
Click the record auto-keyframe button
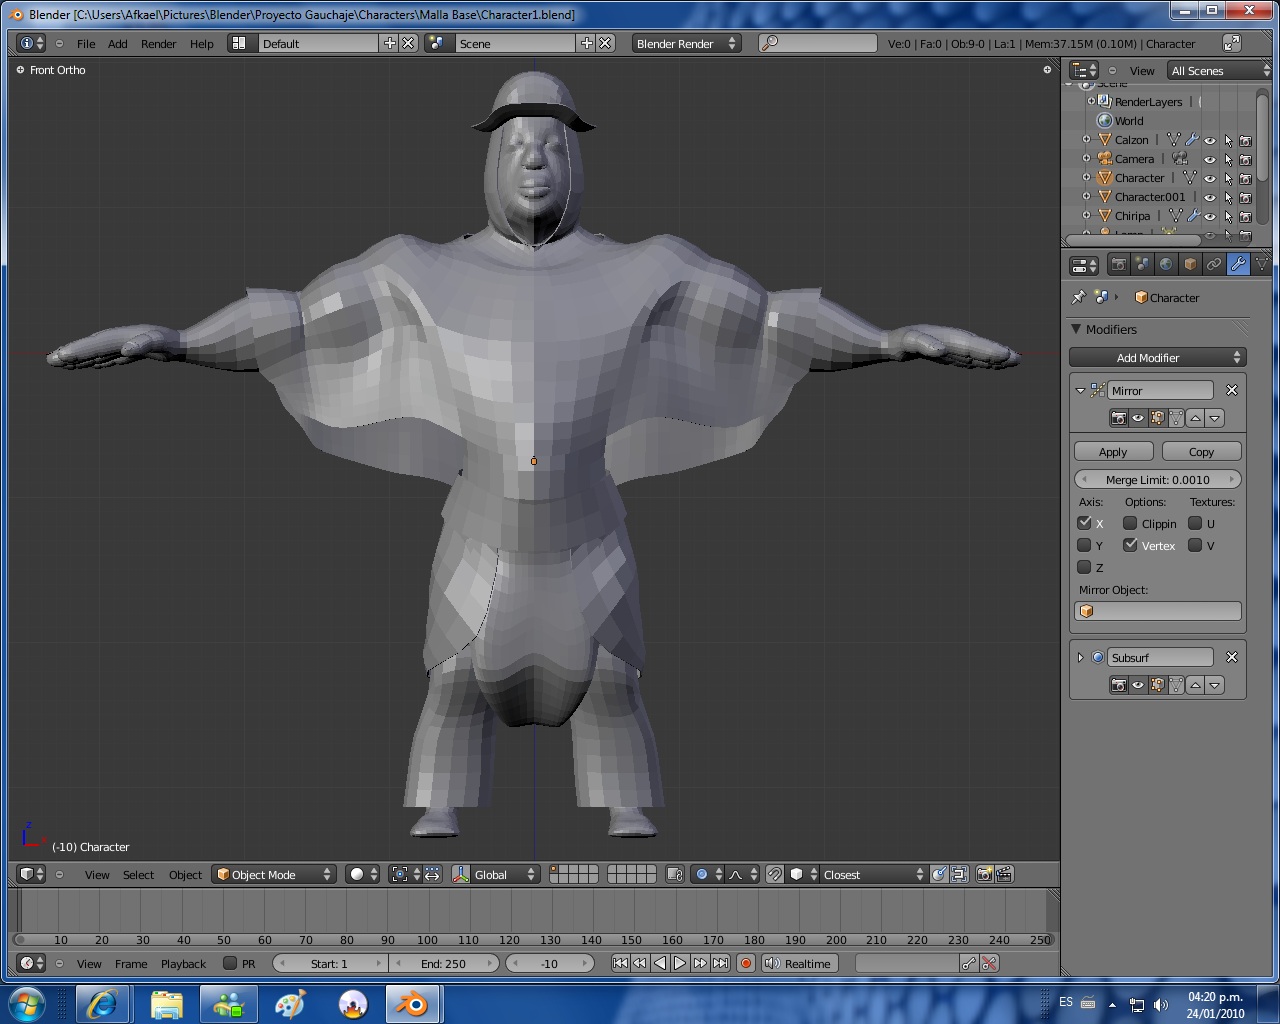pos(745,964)
